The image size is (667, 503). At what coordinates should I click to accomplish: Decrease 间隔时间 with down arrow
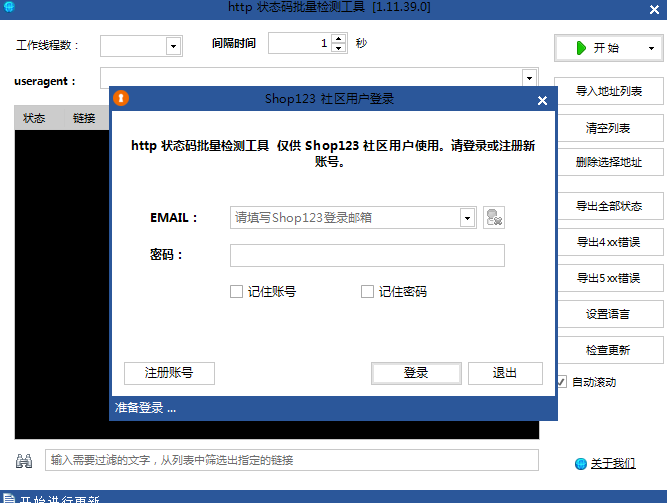[x=339, y=48]
